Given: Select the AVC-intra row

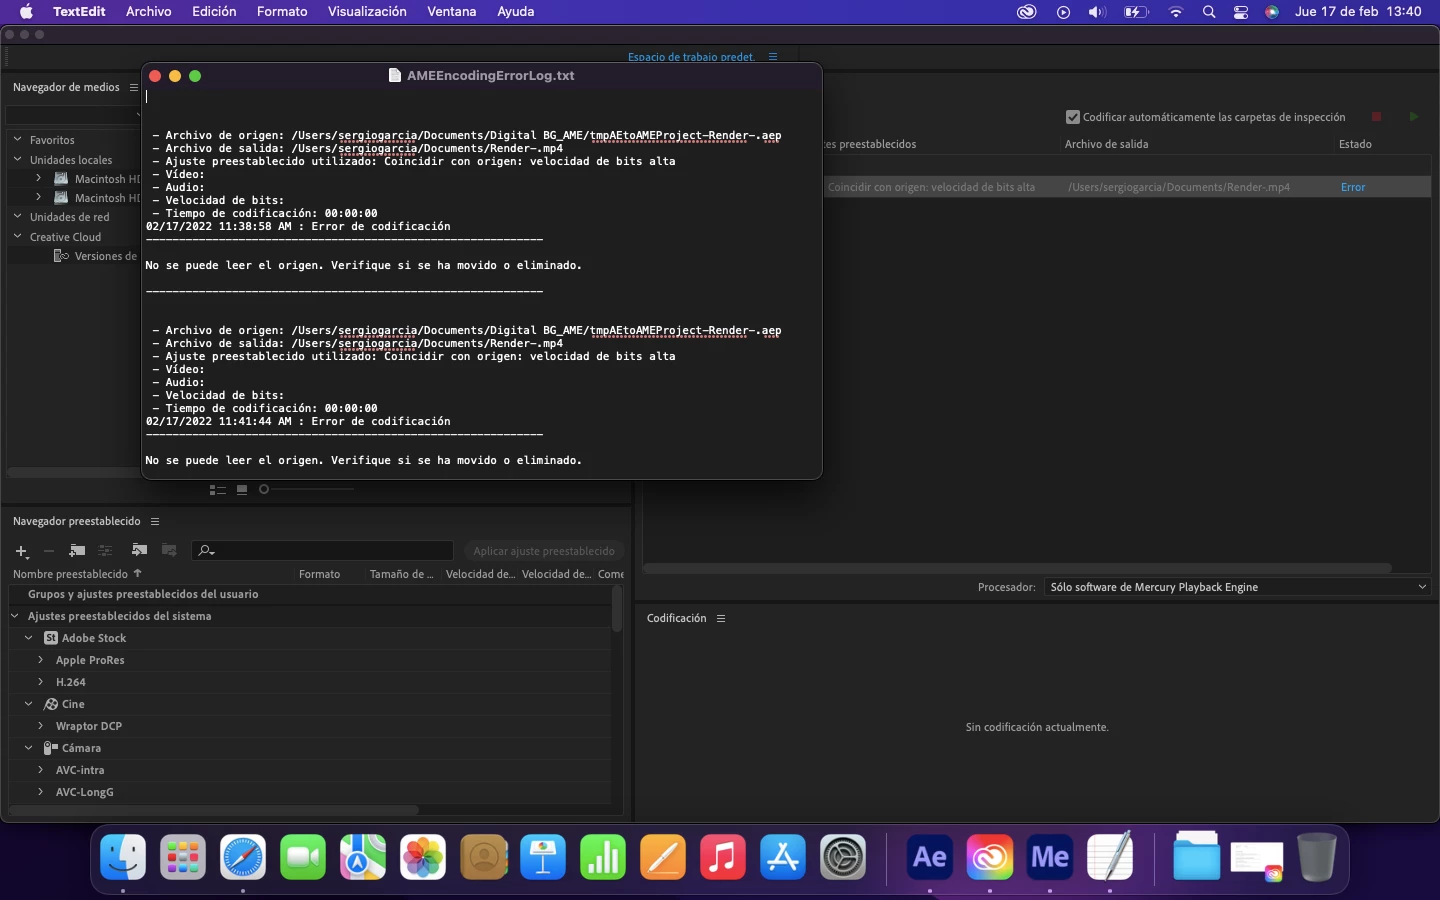Looking at the screenshot, I should pyautogui.click(x=310, y=770).
